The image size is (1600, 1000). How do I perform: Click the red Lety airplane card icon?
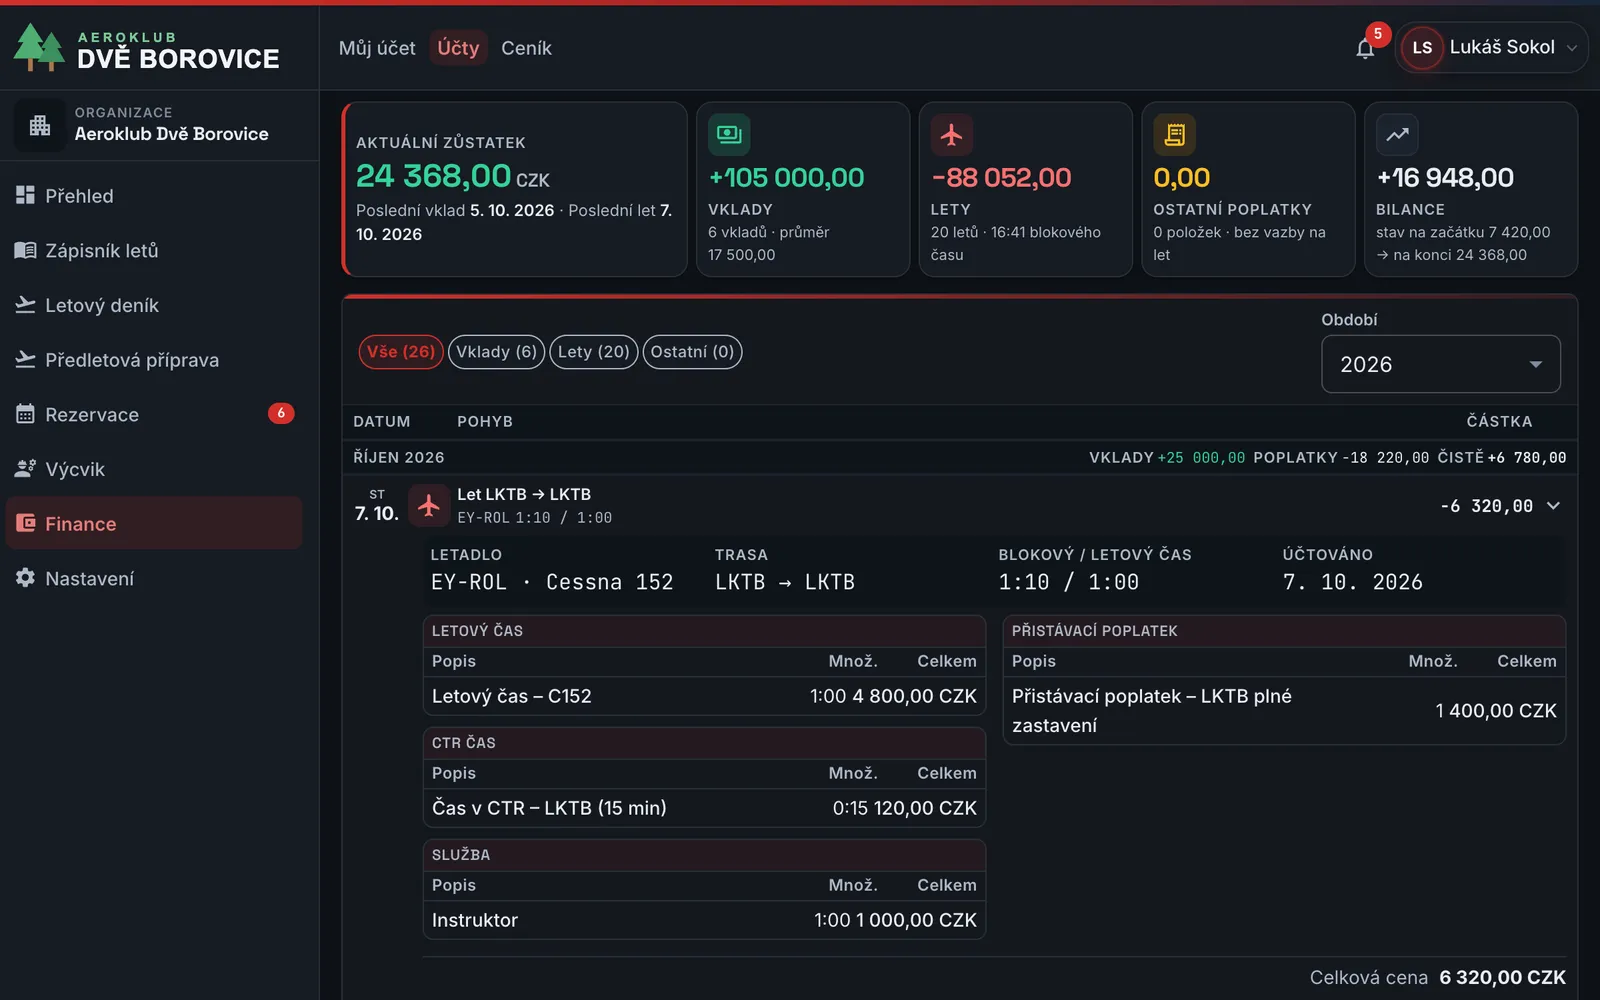[x=951, y=134]
